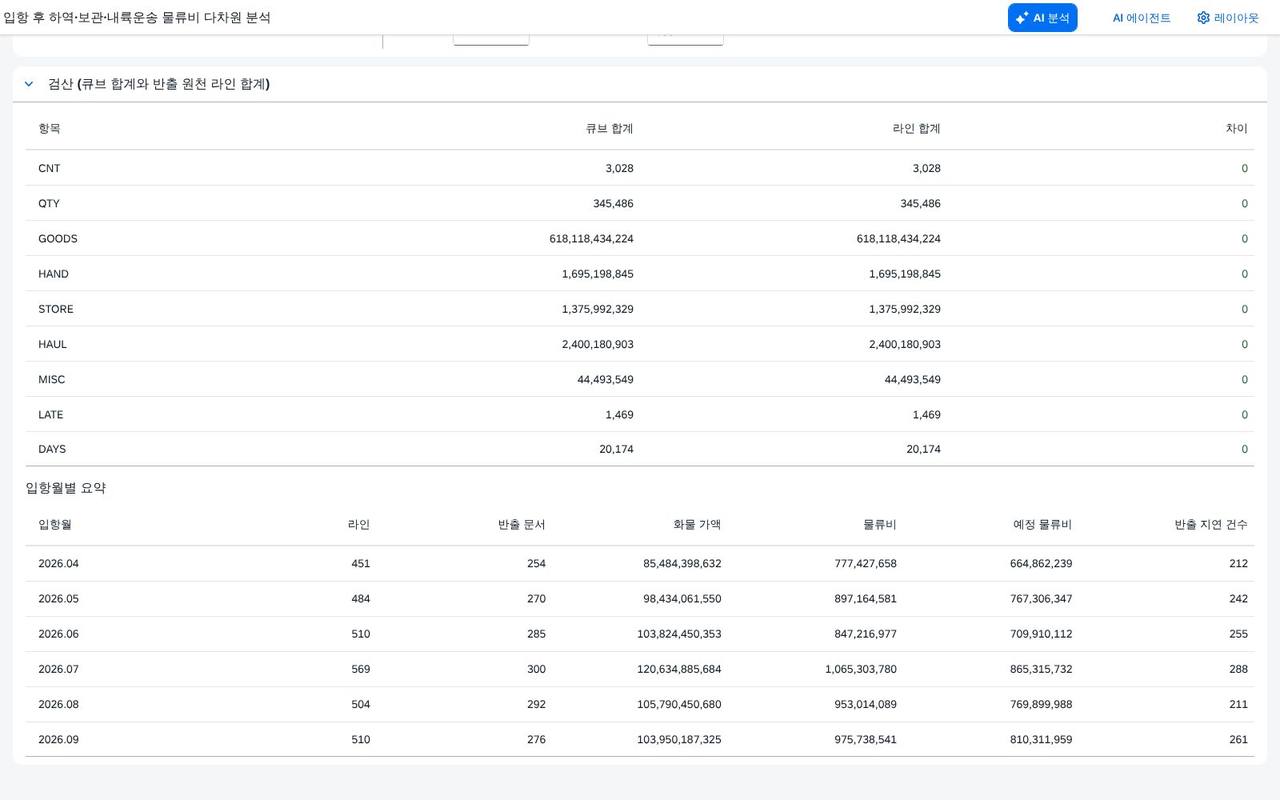Select the 2026.04 month row
Screen dimensions: 1280x800
(x=640, y=563)
